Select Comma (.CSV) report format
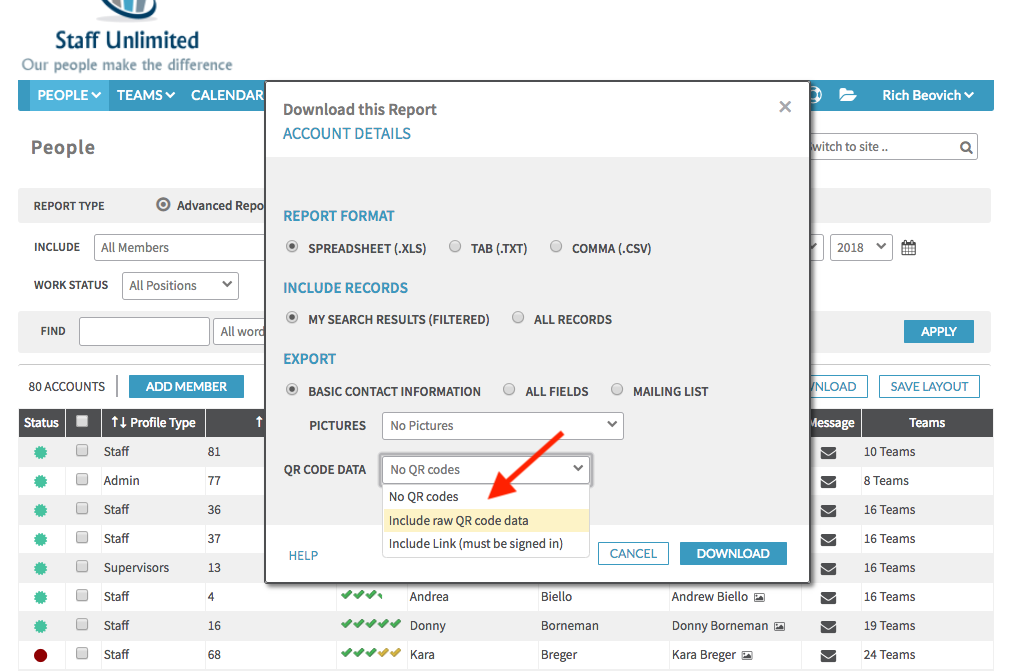This screenshot has height=671, width=1034. coord(556,247)
